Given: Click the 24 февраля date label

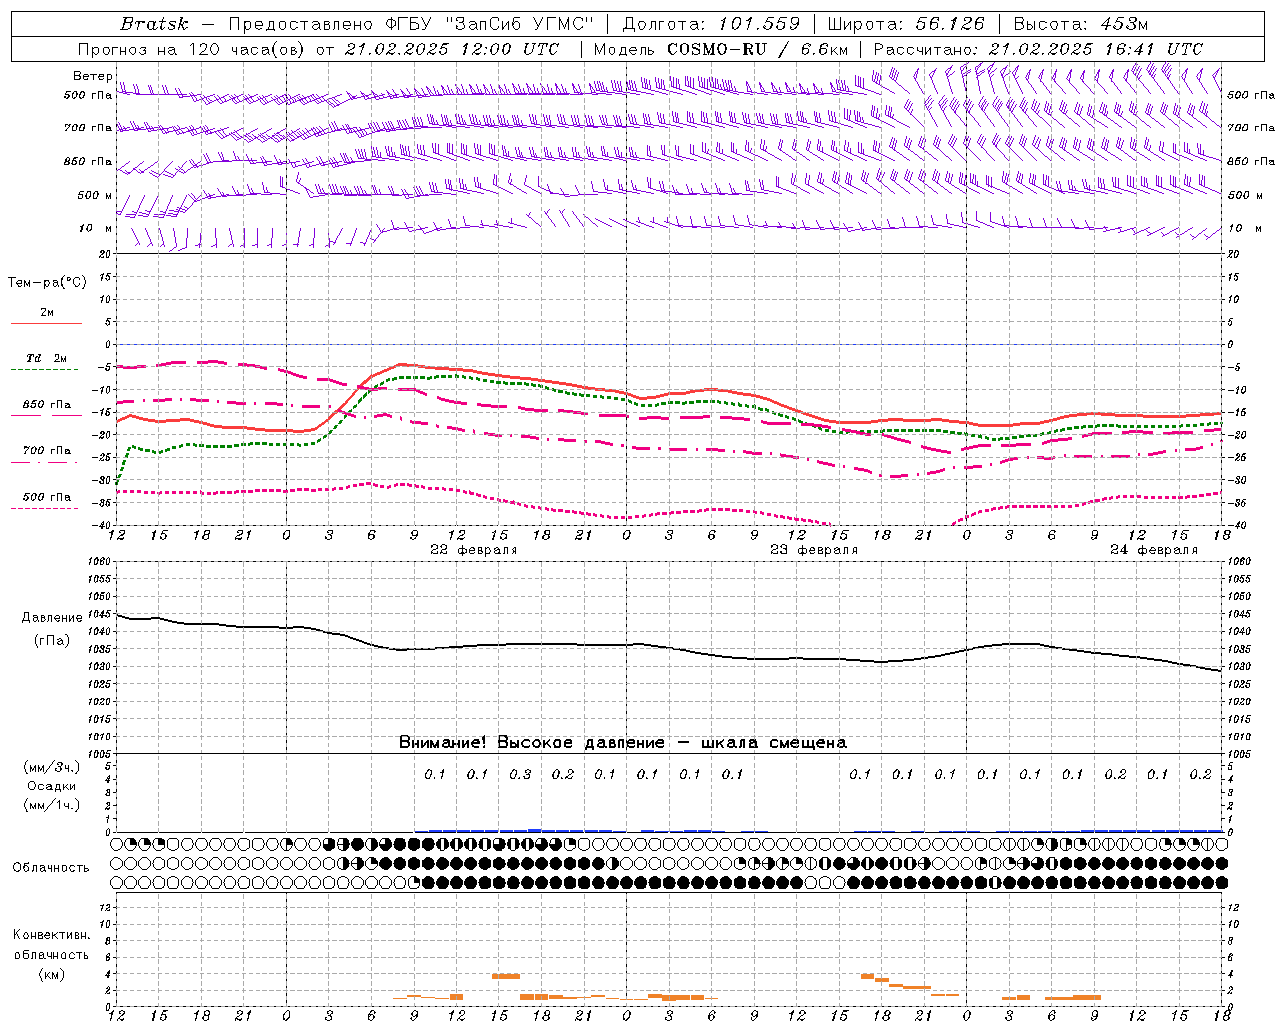Looking at the screenshot, I should pyautogui.click(x=1154, y=550).
